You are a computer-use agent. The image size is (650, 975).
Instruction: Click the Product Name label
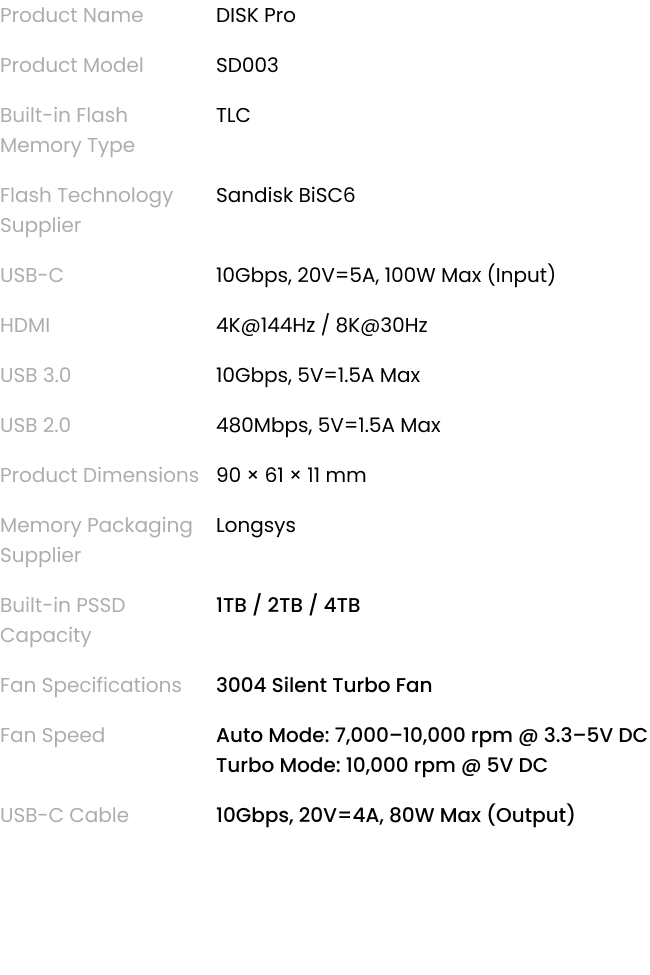coord(72,15)
